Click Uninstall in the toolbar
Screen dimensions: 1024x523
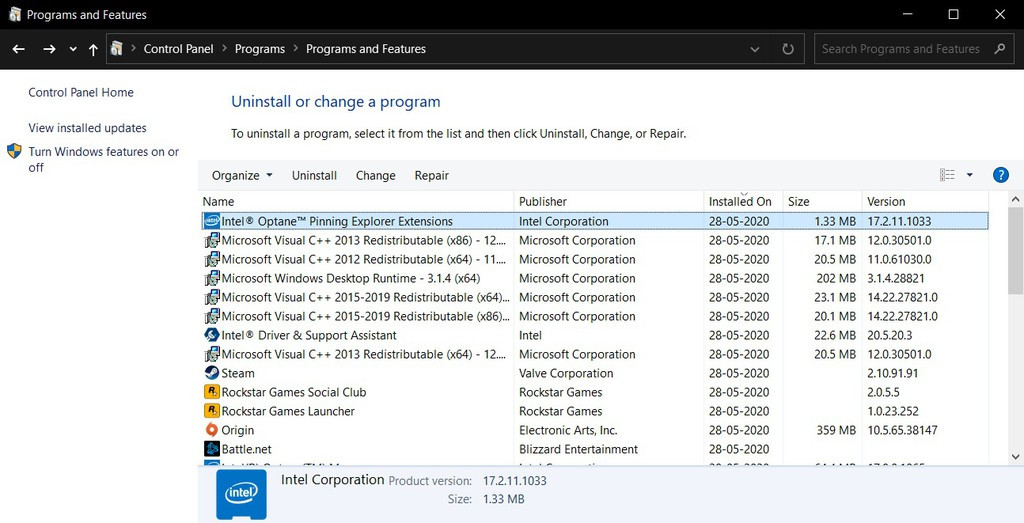pos(314,175)
